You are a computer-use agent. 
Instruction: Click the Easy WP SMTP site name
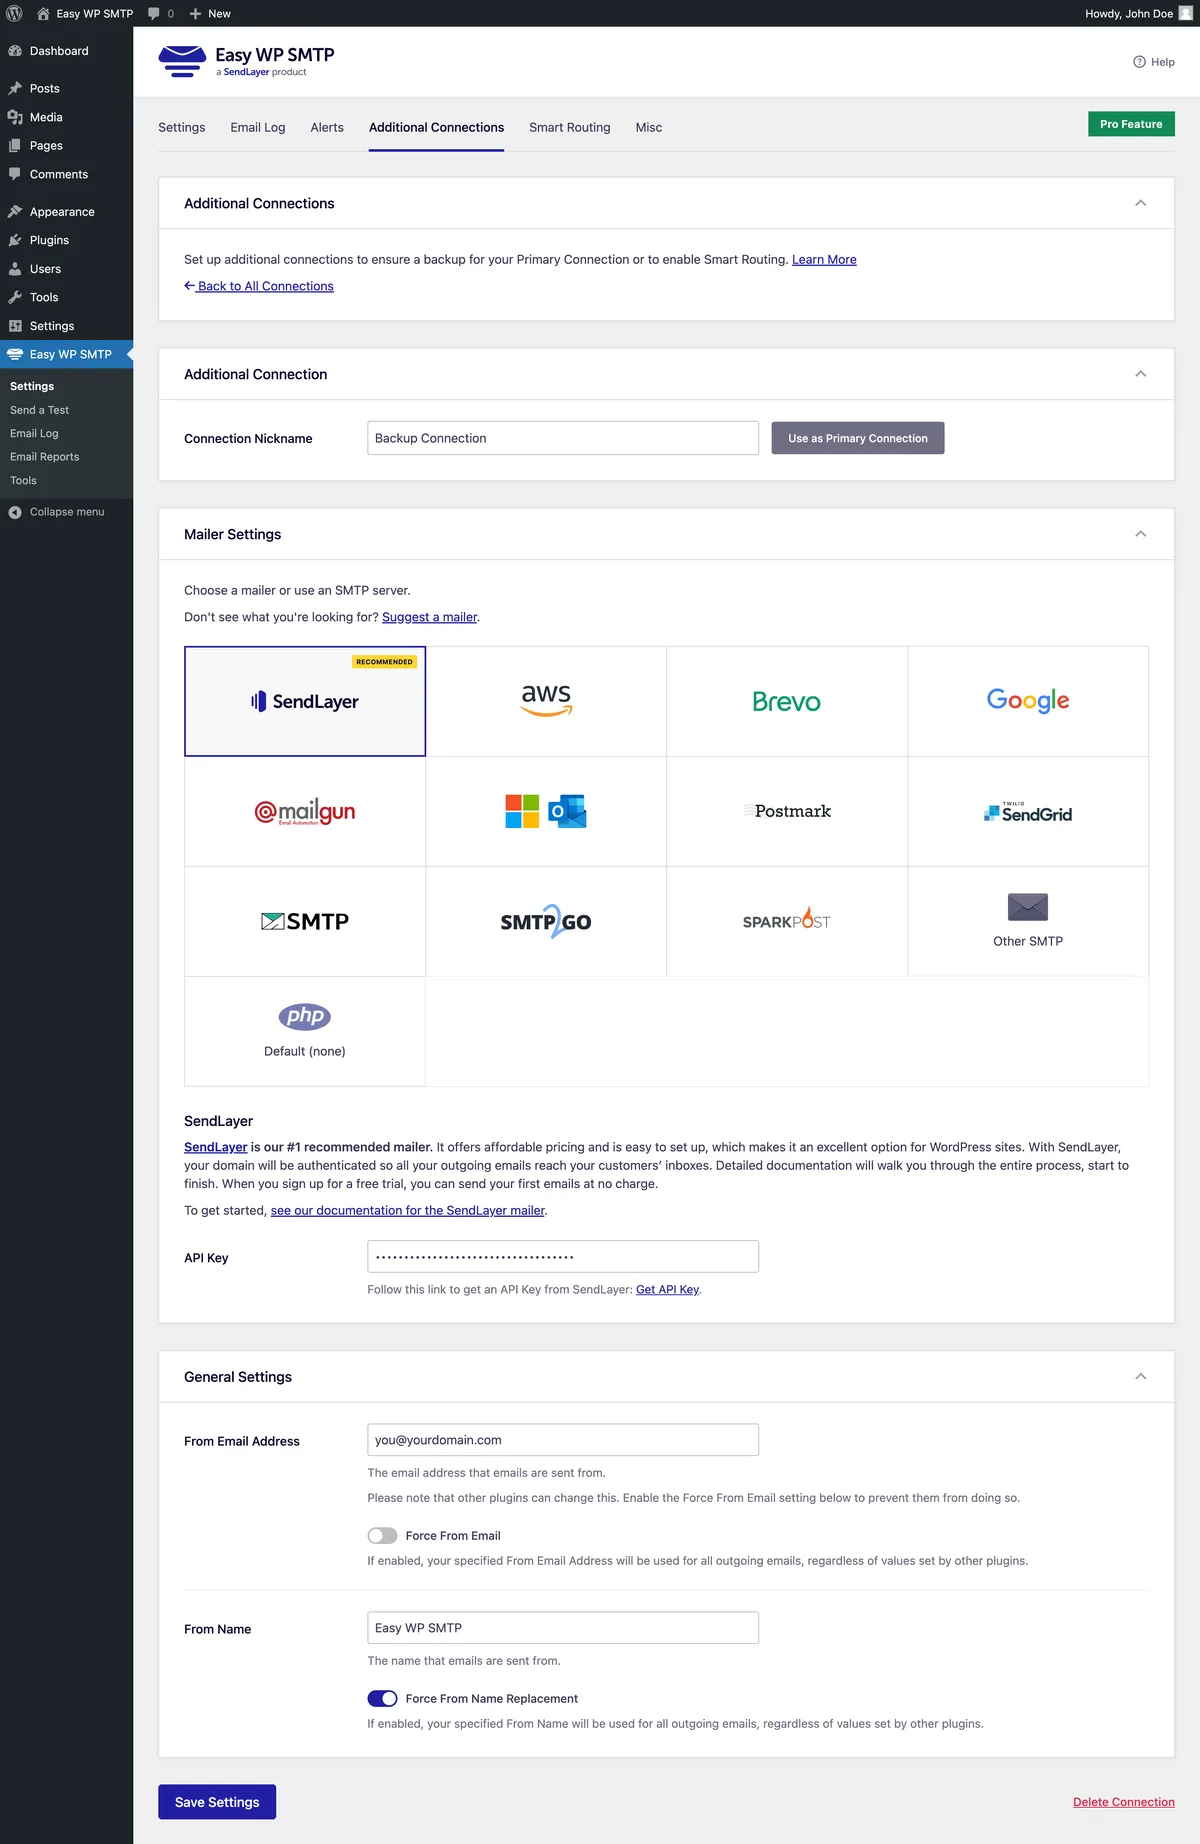85,13
